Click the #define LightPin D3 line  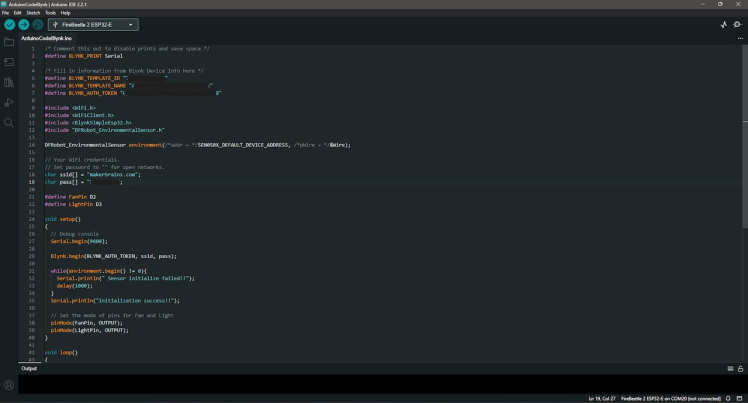pos(73,204)
